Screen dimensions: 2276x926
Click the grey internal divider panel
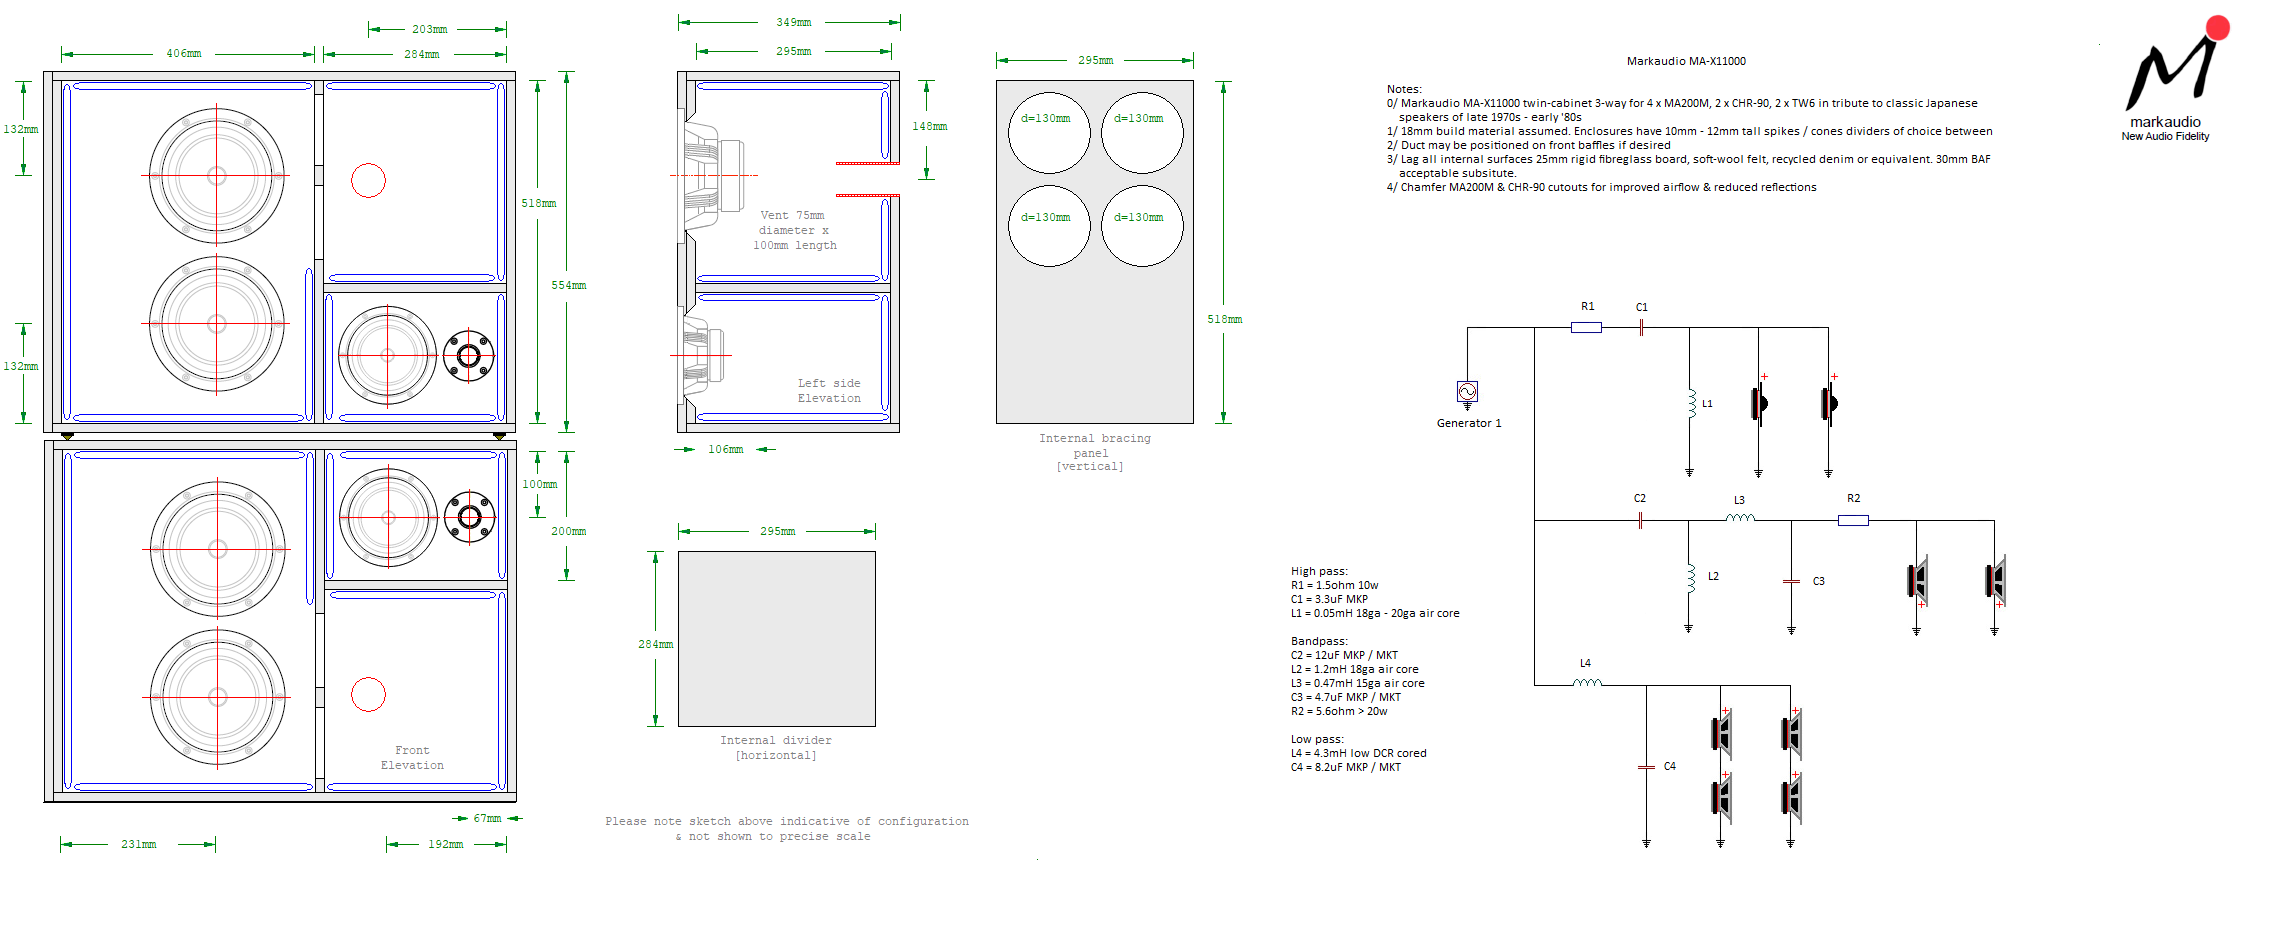coord(777,639)
